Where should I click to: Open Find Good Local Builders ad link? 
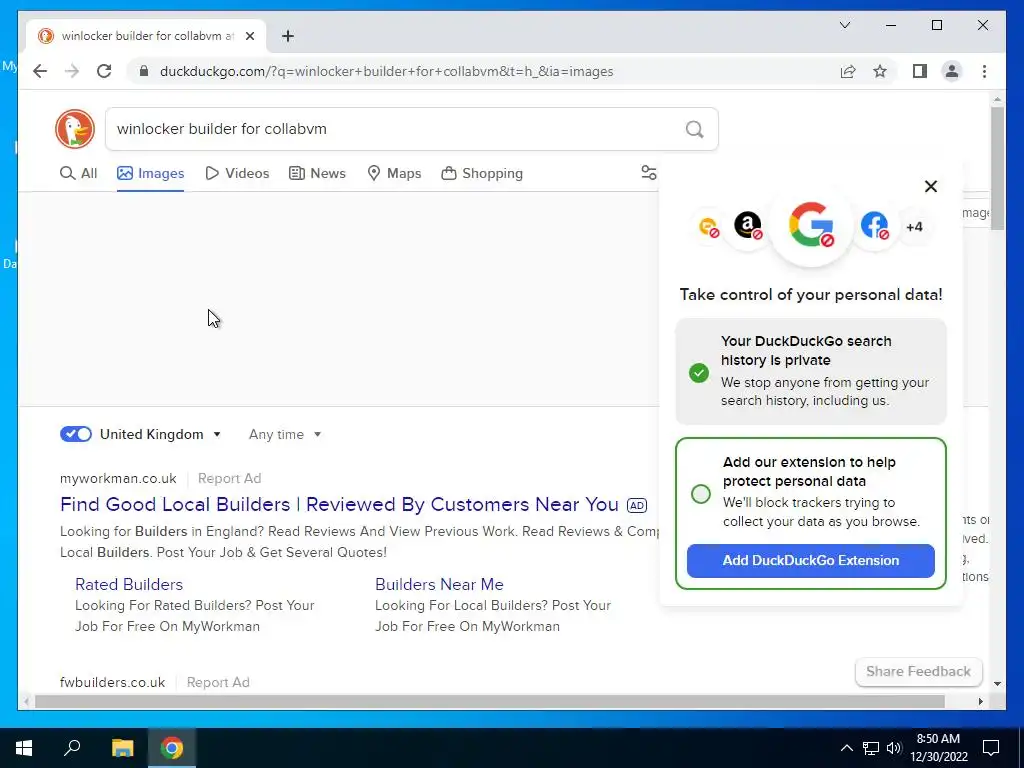point(339,504)
